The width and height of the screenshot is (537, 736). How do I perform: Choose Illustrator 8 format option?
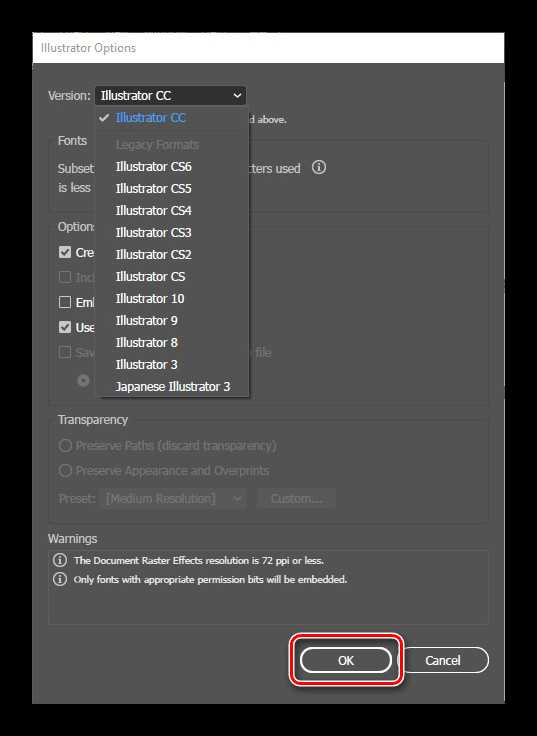[x=146, y=342]
